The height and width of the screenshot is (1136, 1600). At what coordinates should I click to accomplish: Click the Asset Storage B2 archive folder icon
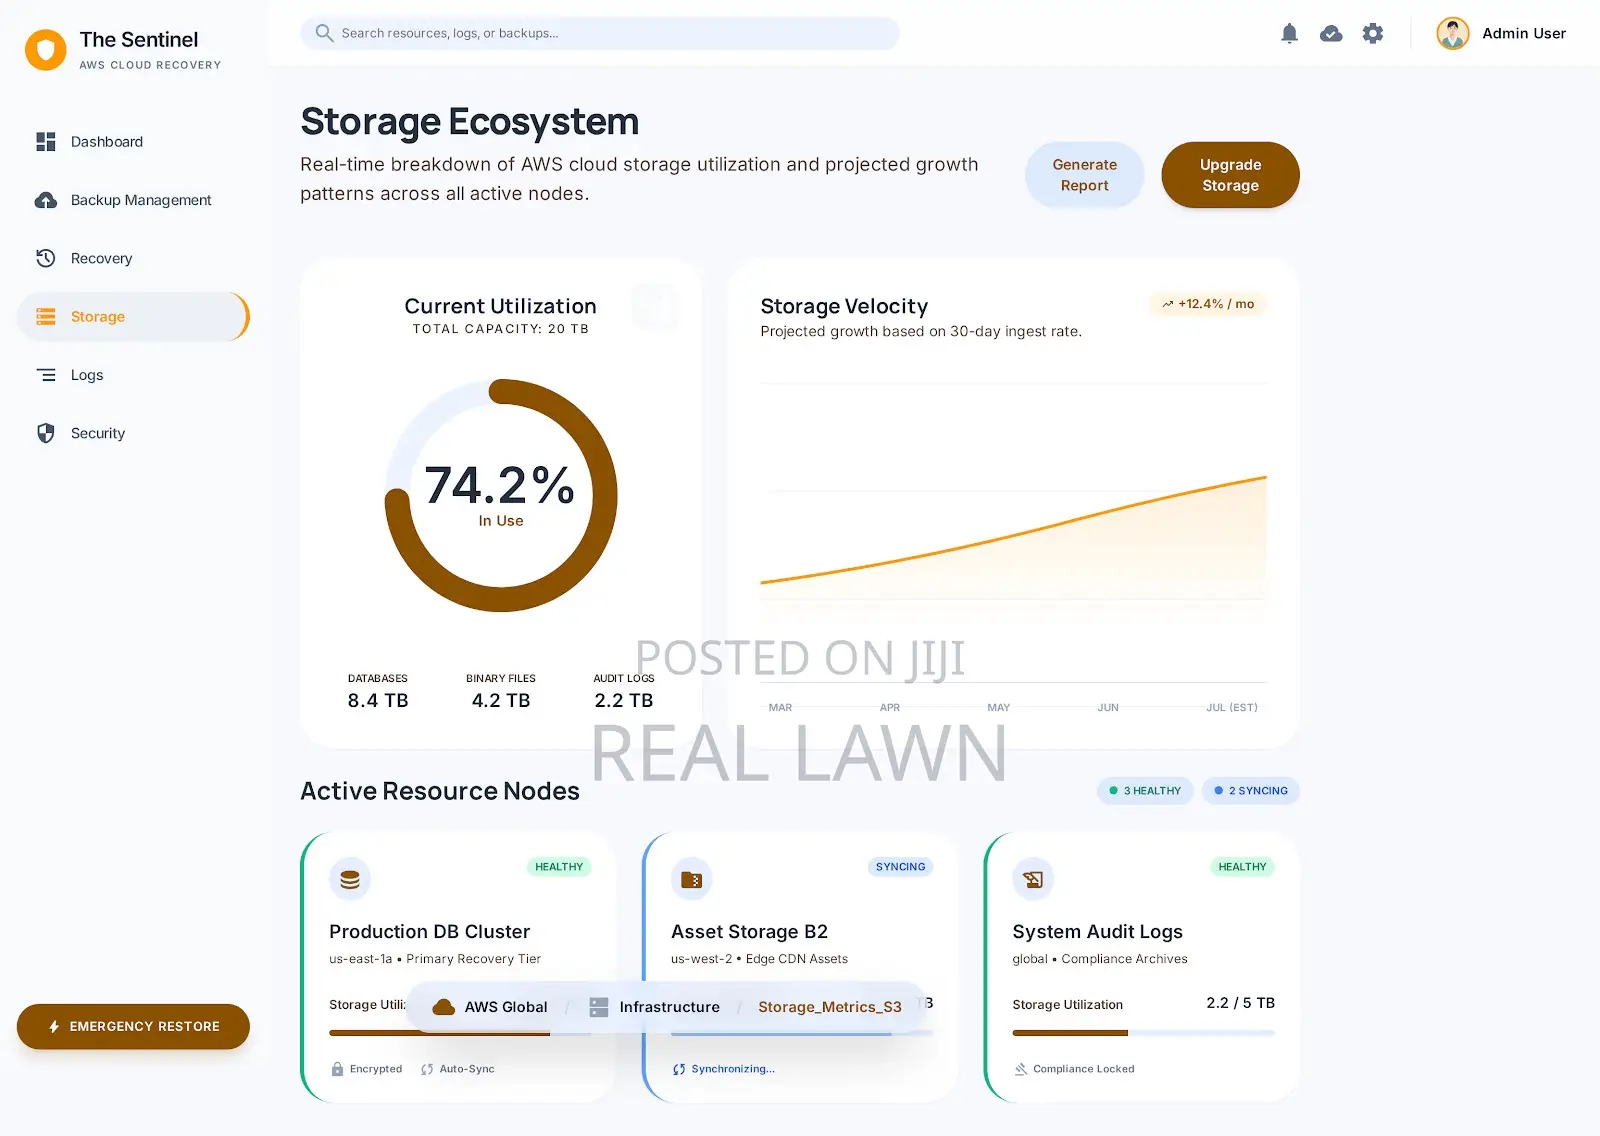(691, 879)
